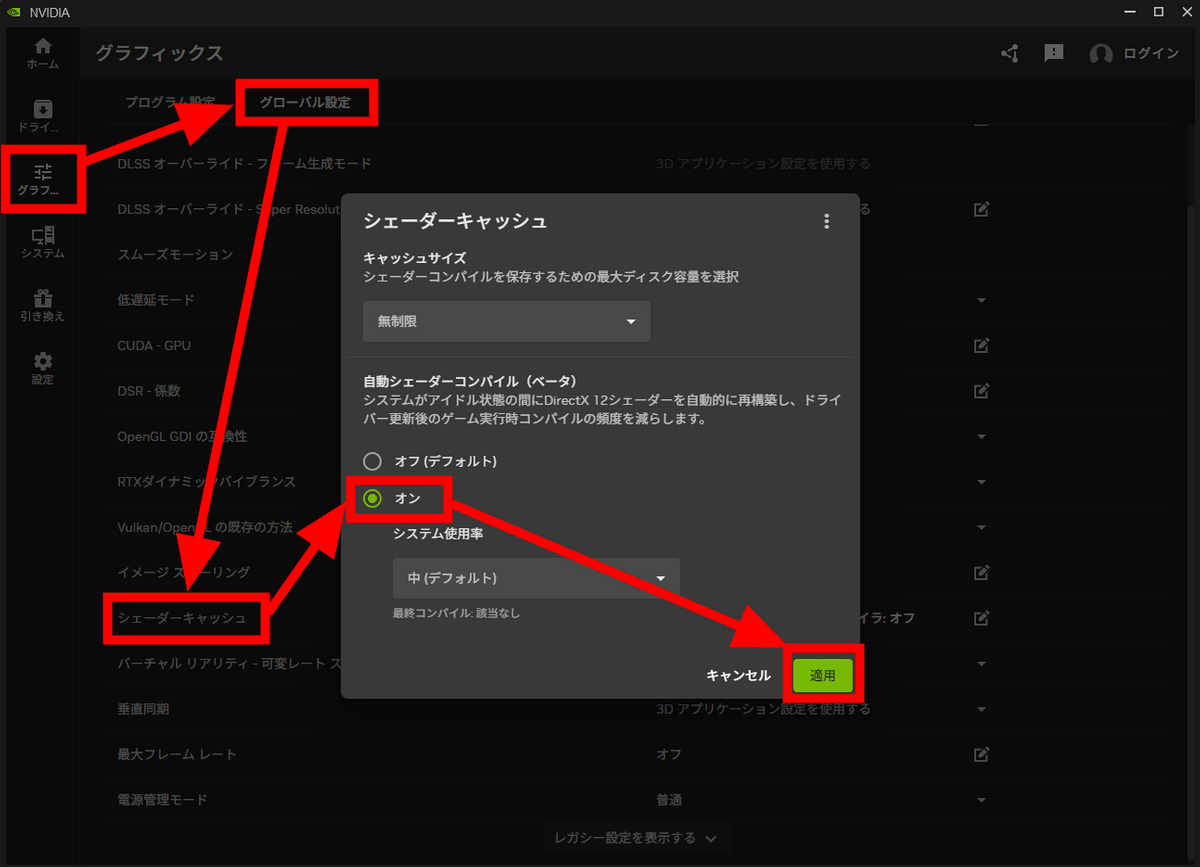The height and width of the screenshot is (867, 1200).
Task: Open the キャッシュサイズ dropdown showing 無制限
Action: pyautogui.click(x=507, y=321)
